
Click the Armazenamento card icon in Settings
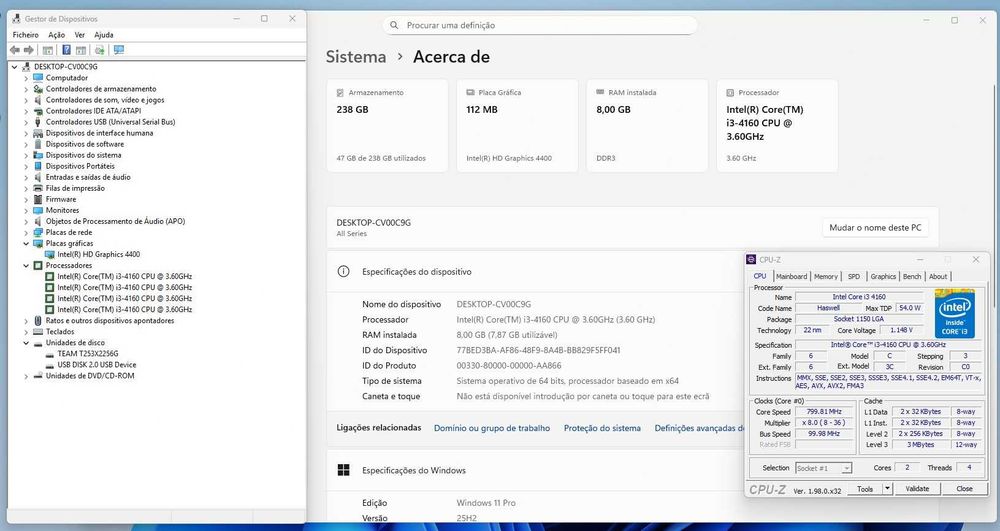(340, 92)
